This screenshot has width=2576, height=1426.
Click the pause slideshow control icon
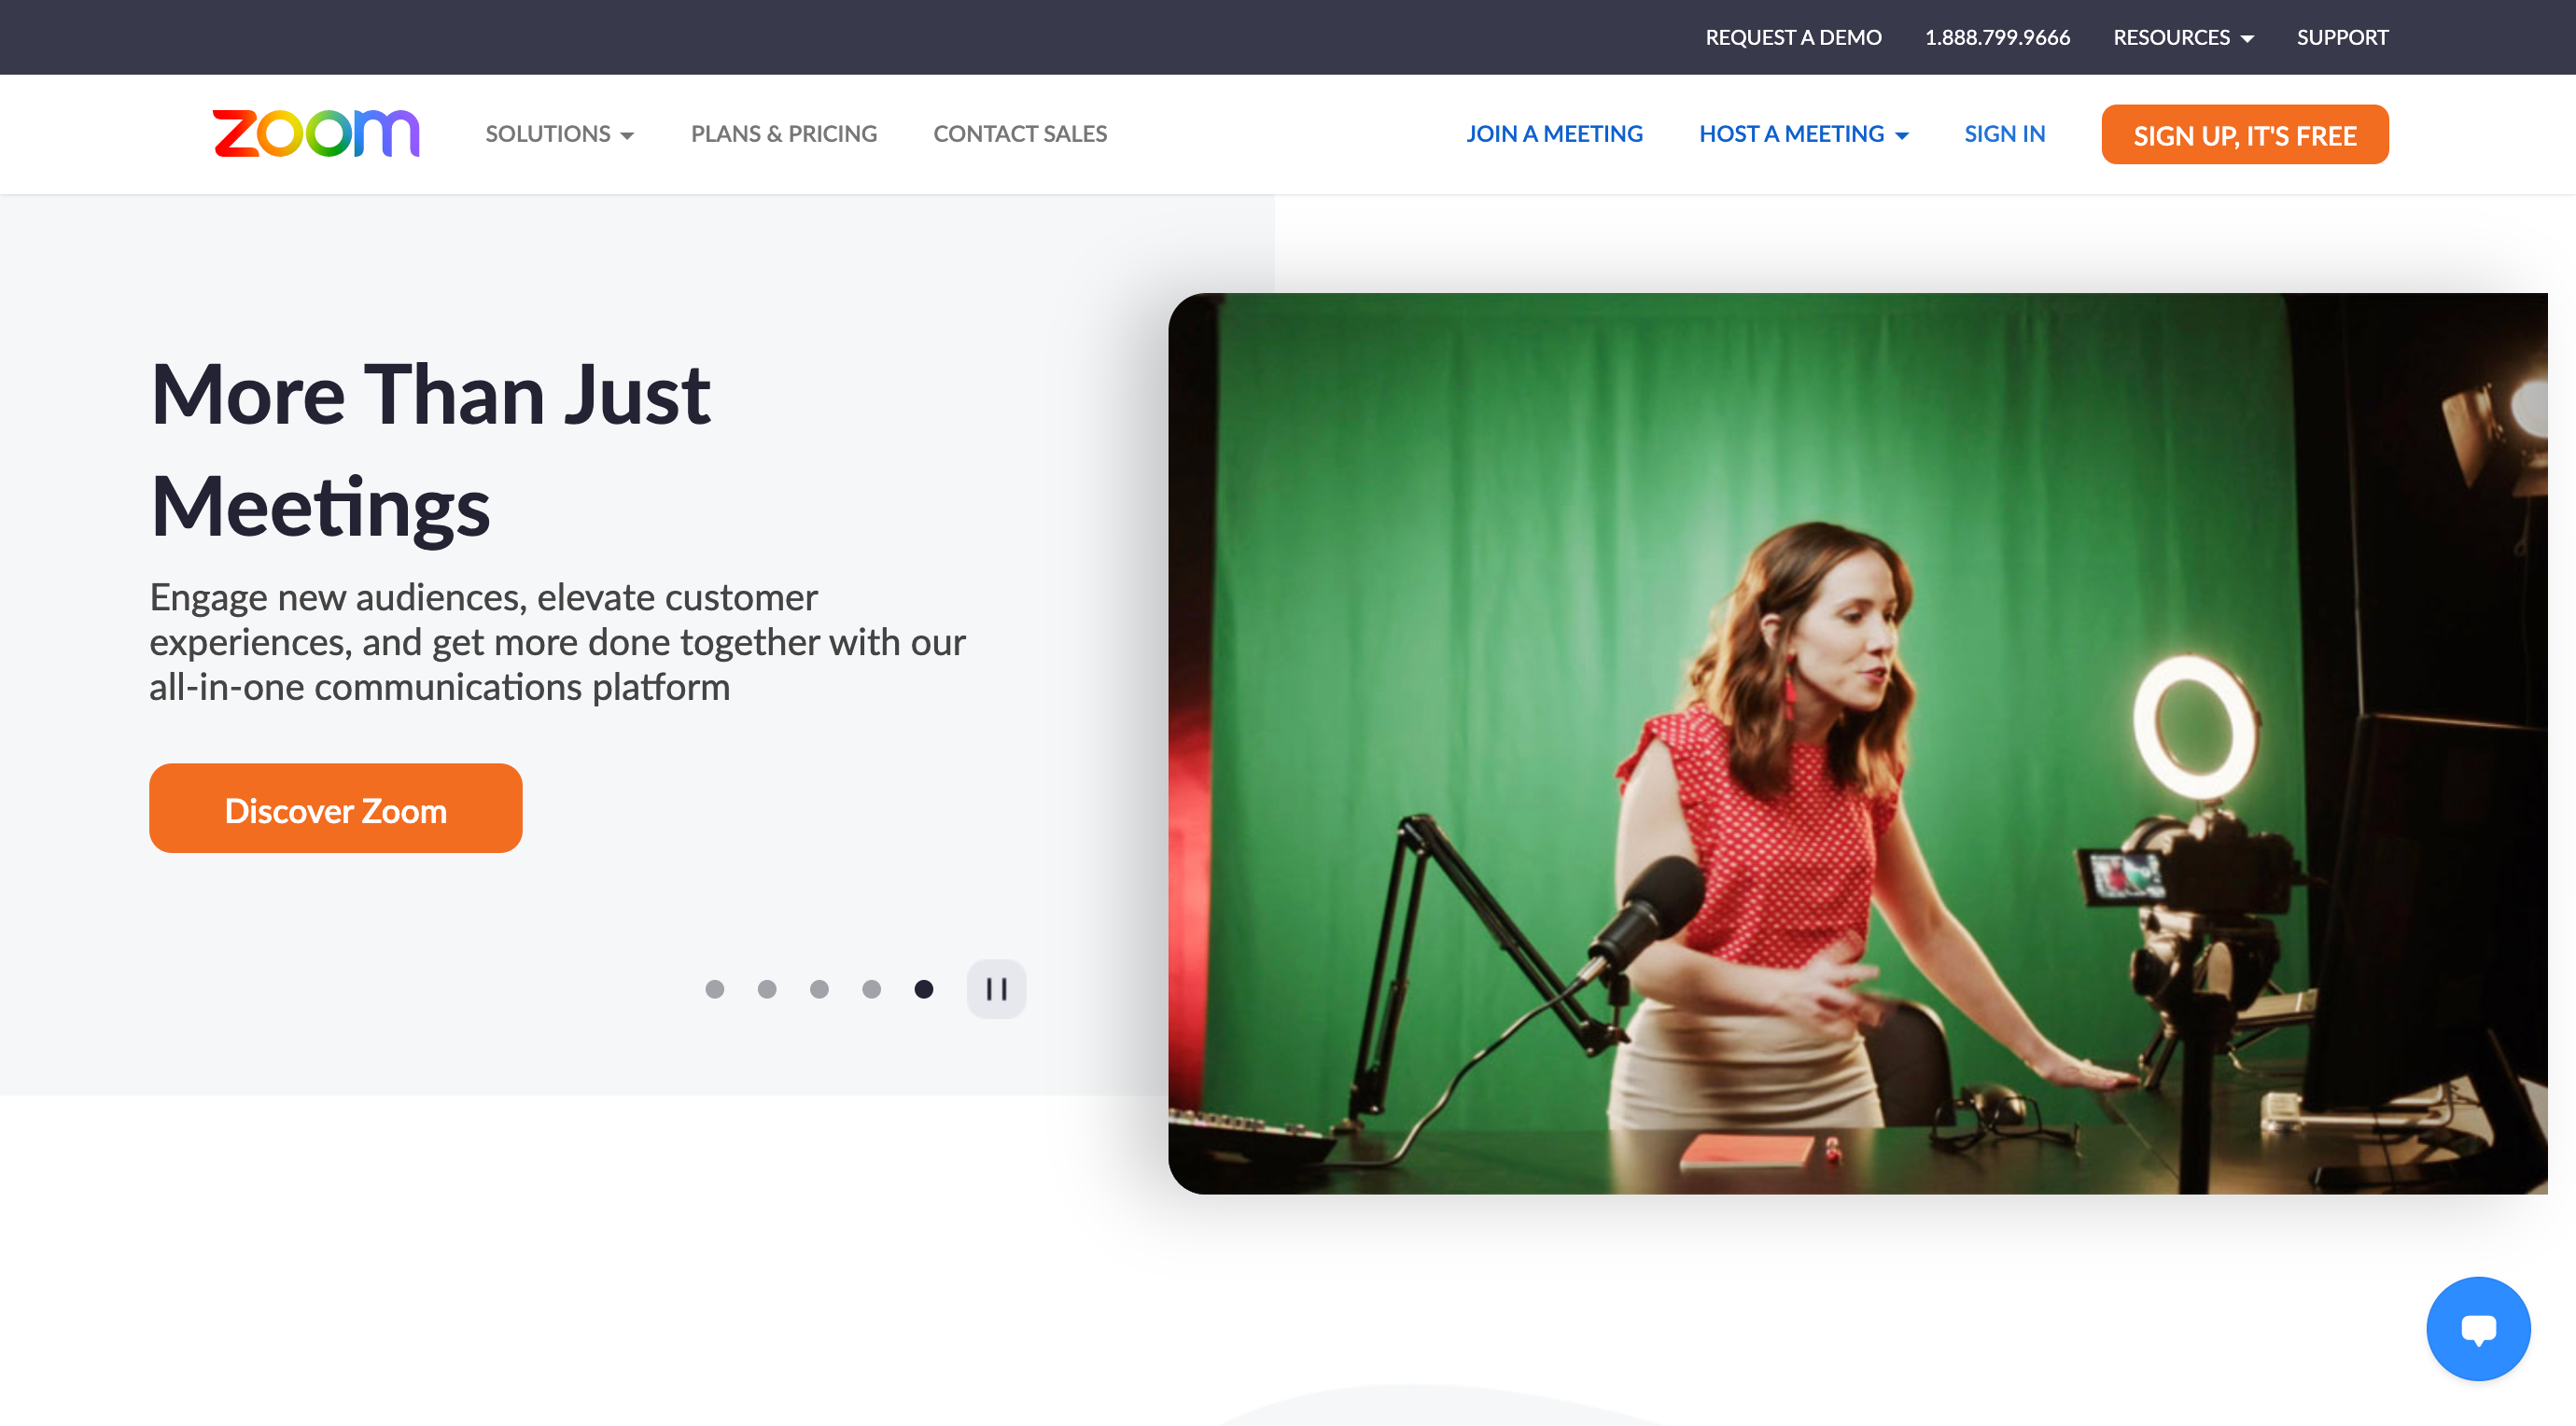click(994, 987)
